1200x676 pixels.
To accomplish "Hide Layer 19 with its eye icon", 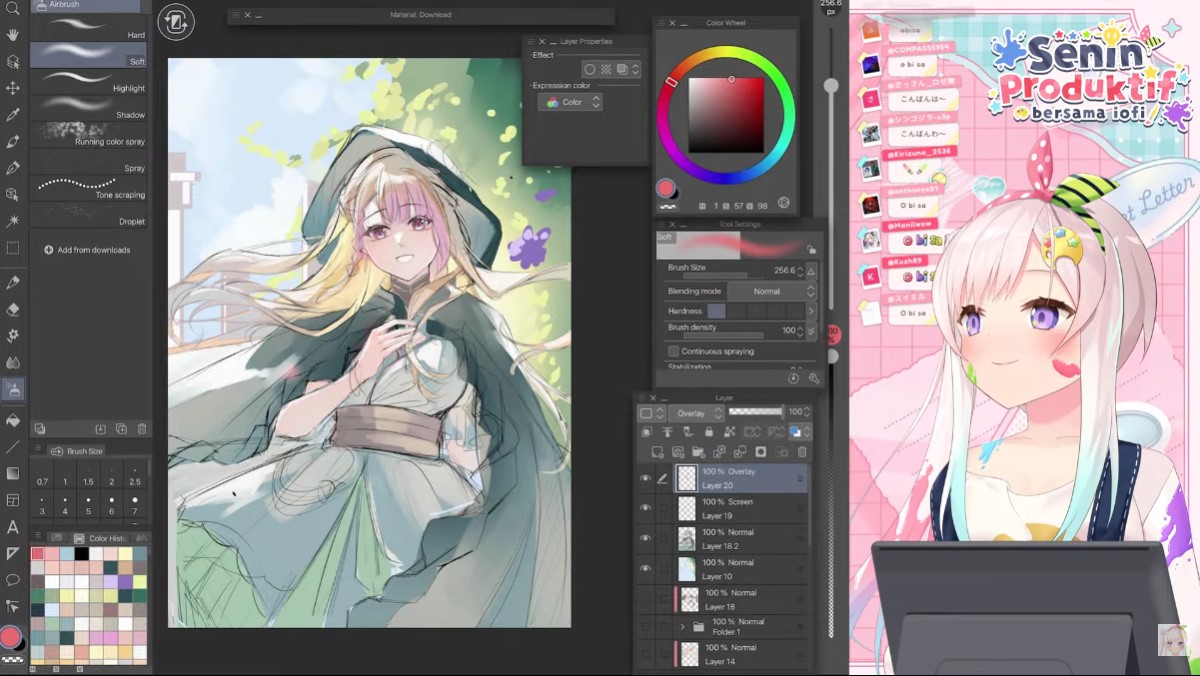I will point(645,508).
